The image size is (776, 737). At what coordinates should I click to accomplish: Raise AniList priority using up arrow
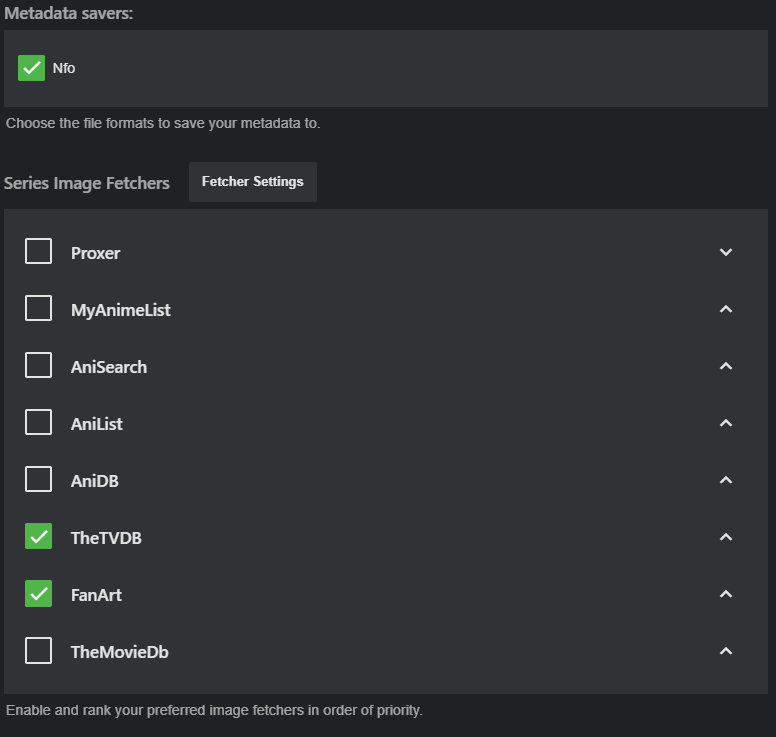pyautogui.click(x=726, y=423)
